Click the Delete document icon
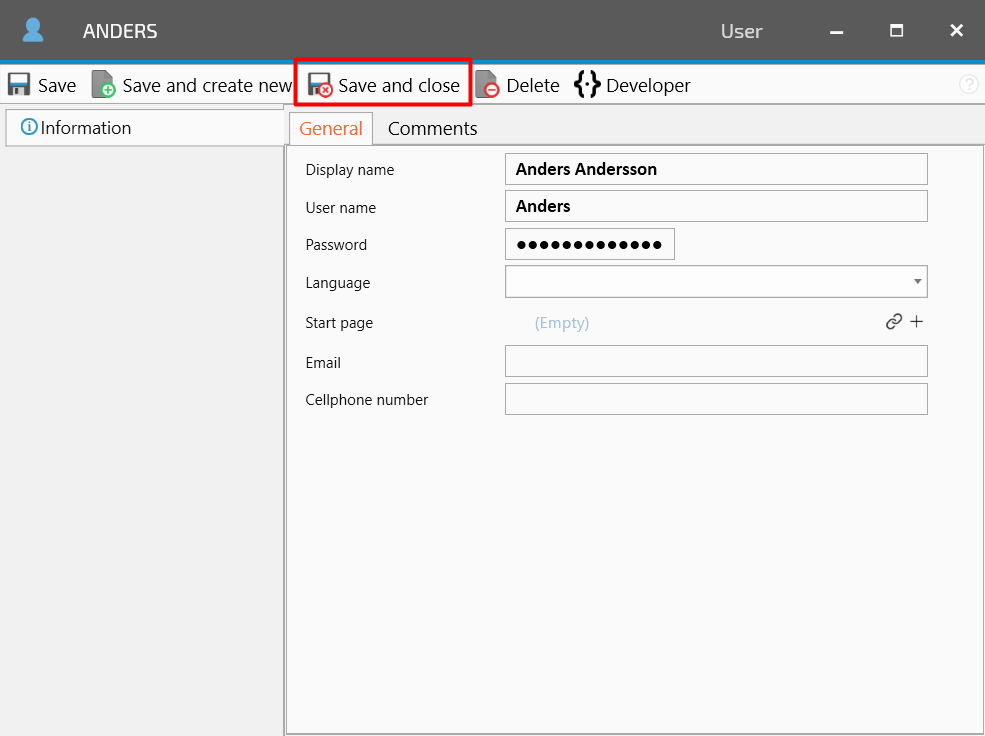The image size is (985, 736). pos(487,85)
